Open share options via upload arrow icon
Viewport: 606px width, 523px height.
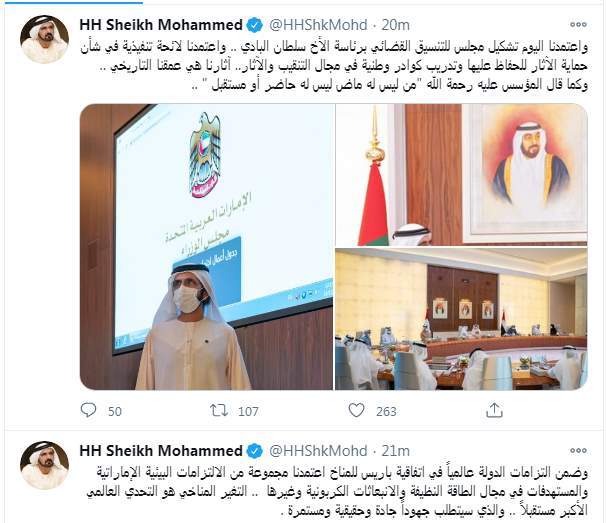[x=494, y=410]
